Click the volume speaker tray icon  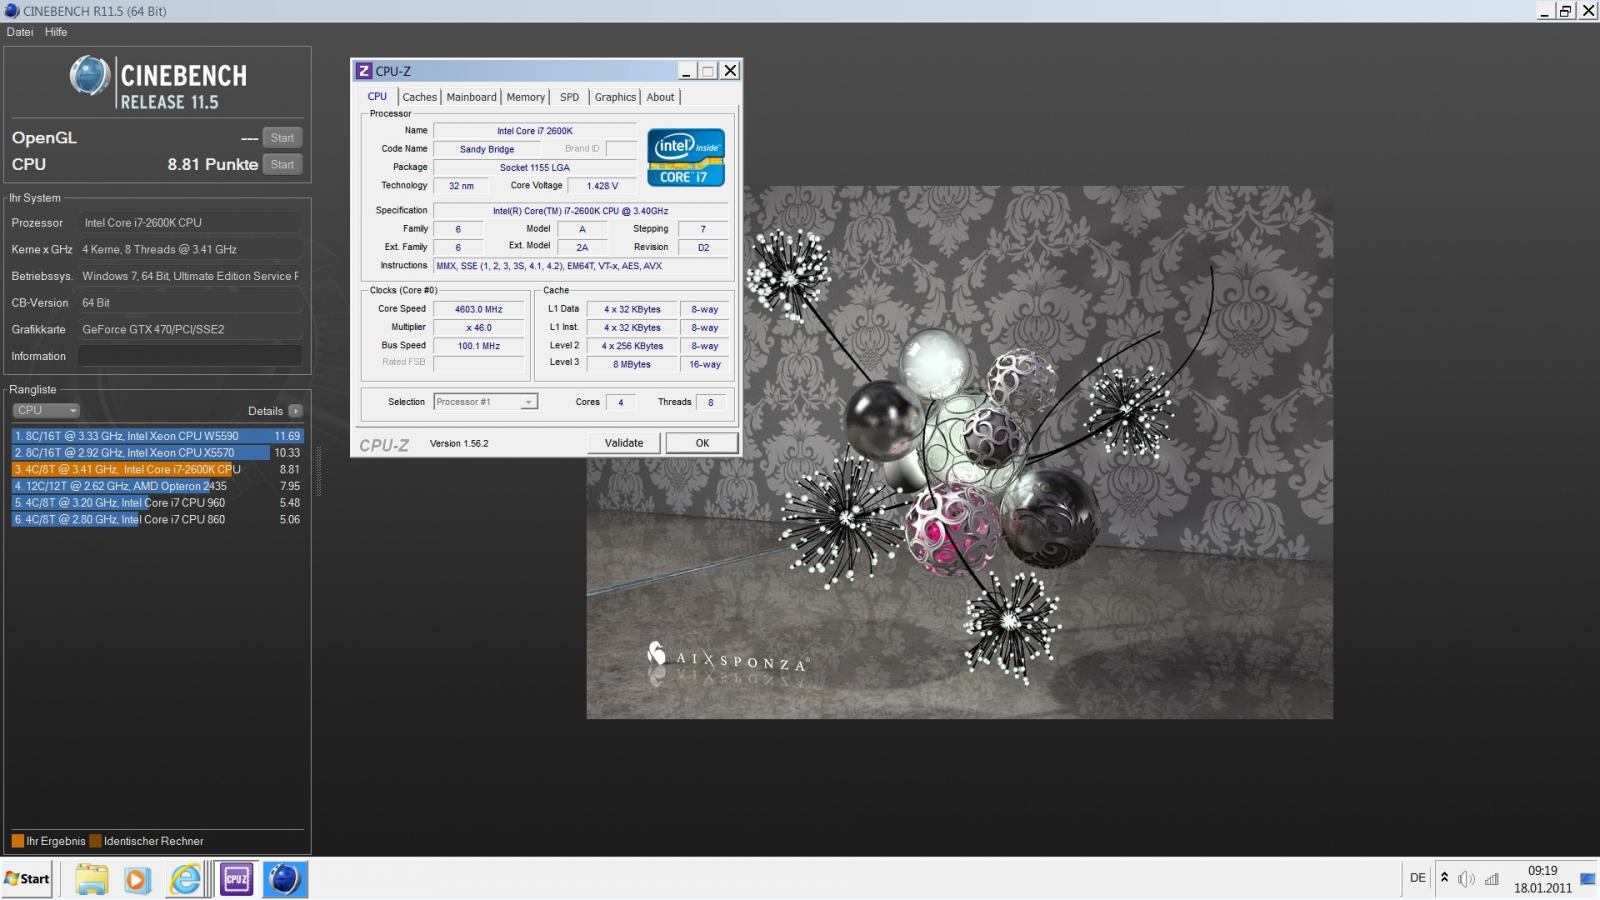point(1466,879)
